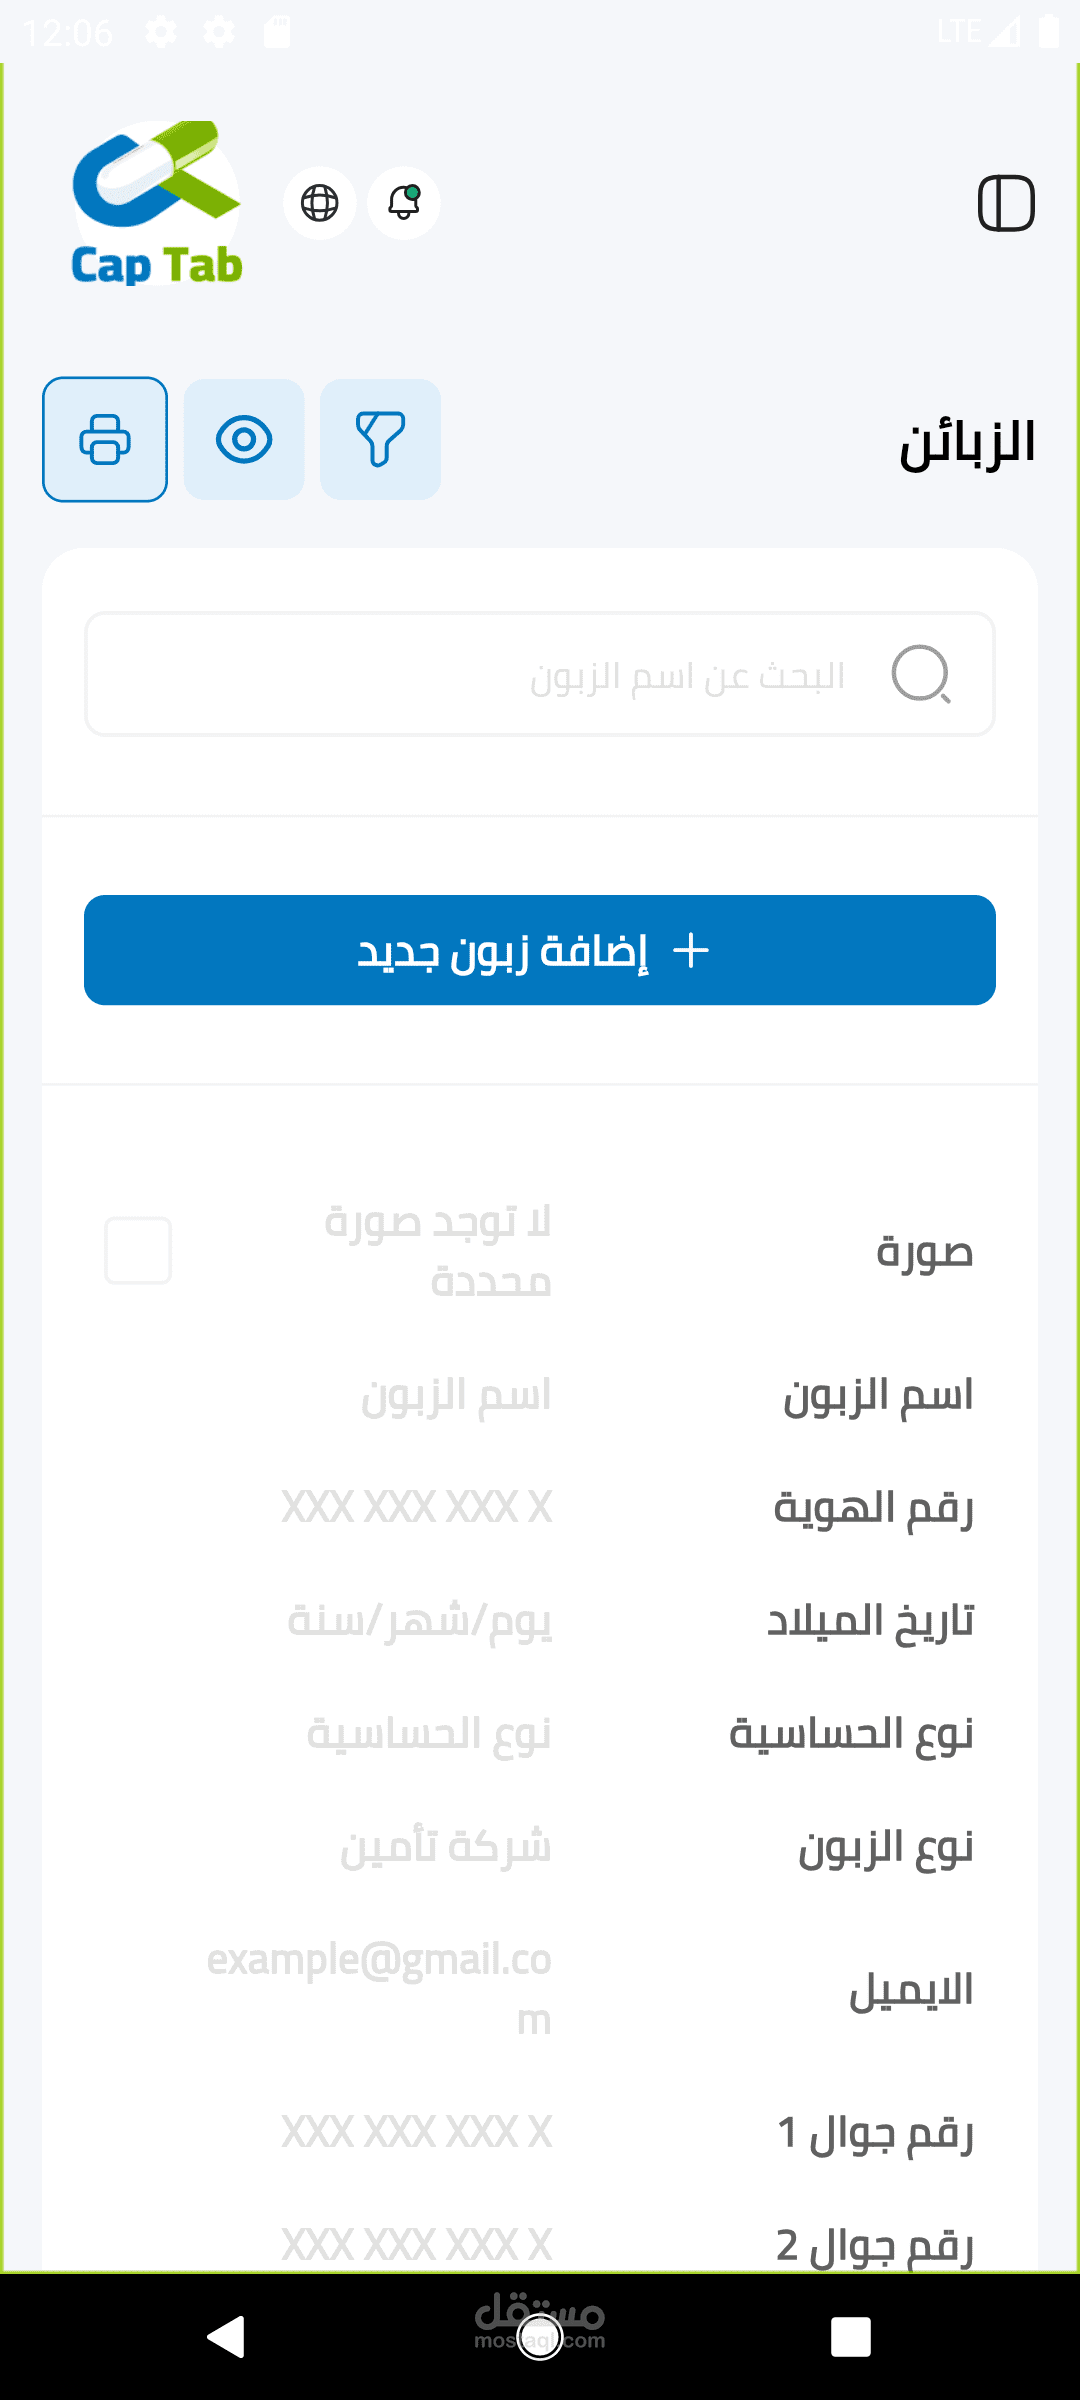
Task: Open the language globe icon
Action: (320, 203)
